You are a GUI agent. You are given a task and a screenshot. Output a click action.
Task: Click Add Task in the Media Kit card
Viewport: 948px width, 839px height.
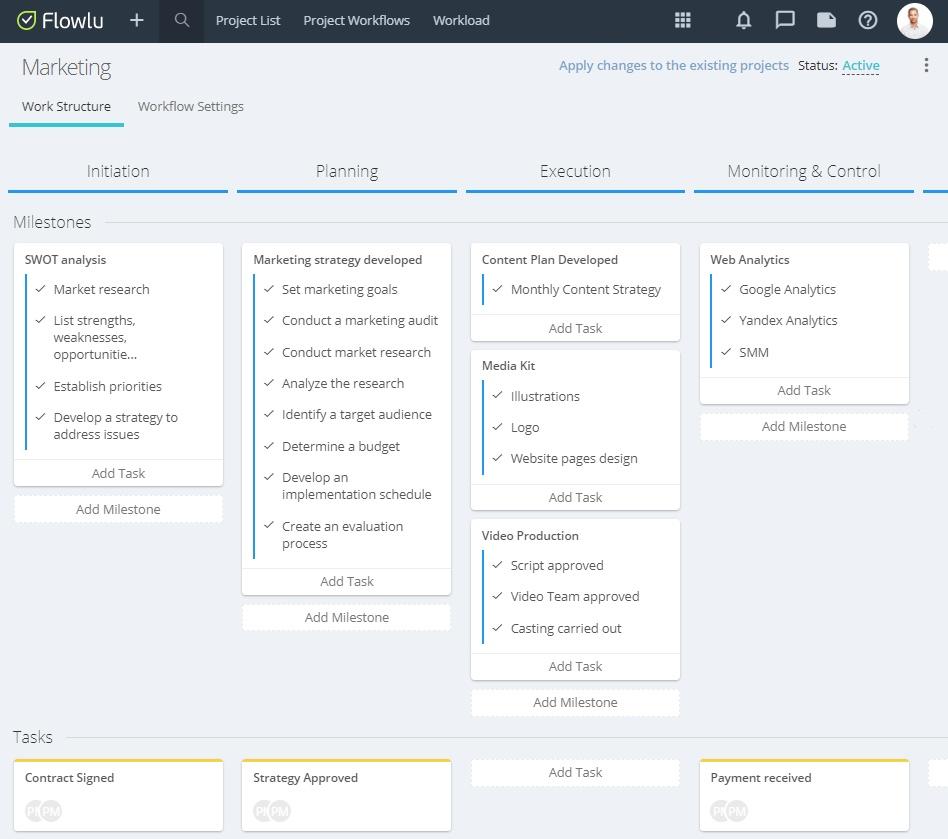coord(575,497)
